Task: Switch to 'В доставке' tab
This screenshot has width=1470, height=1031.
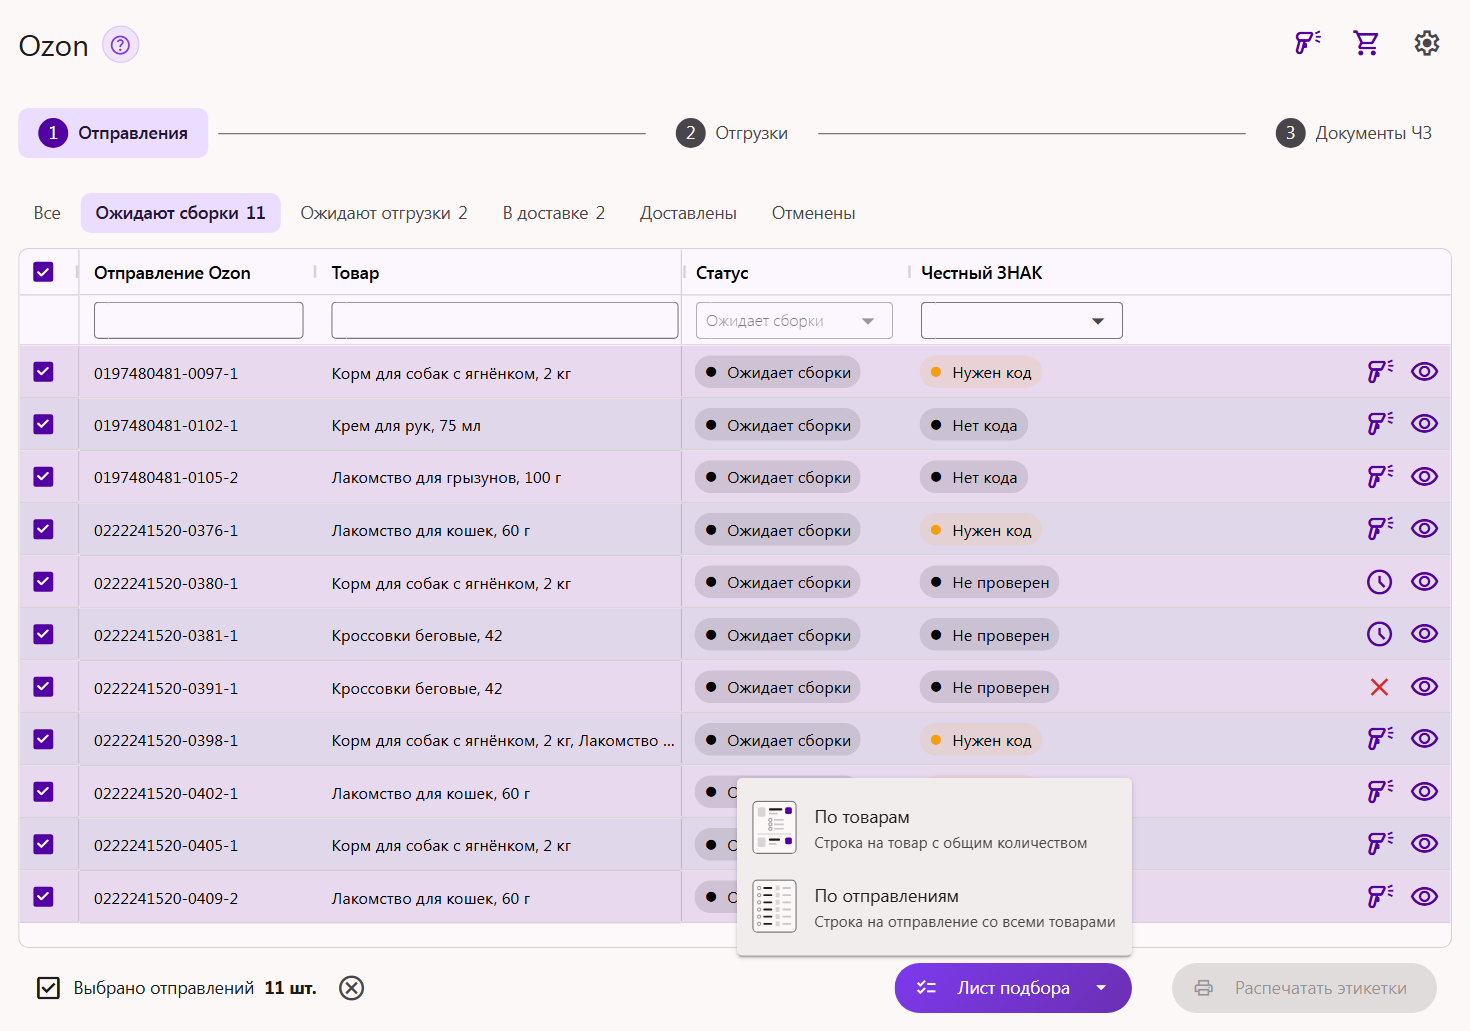Action: 554,213
